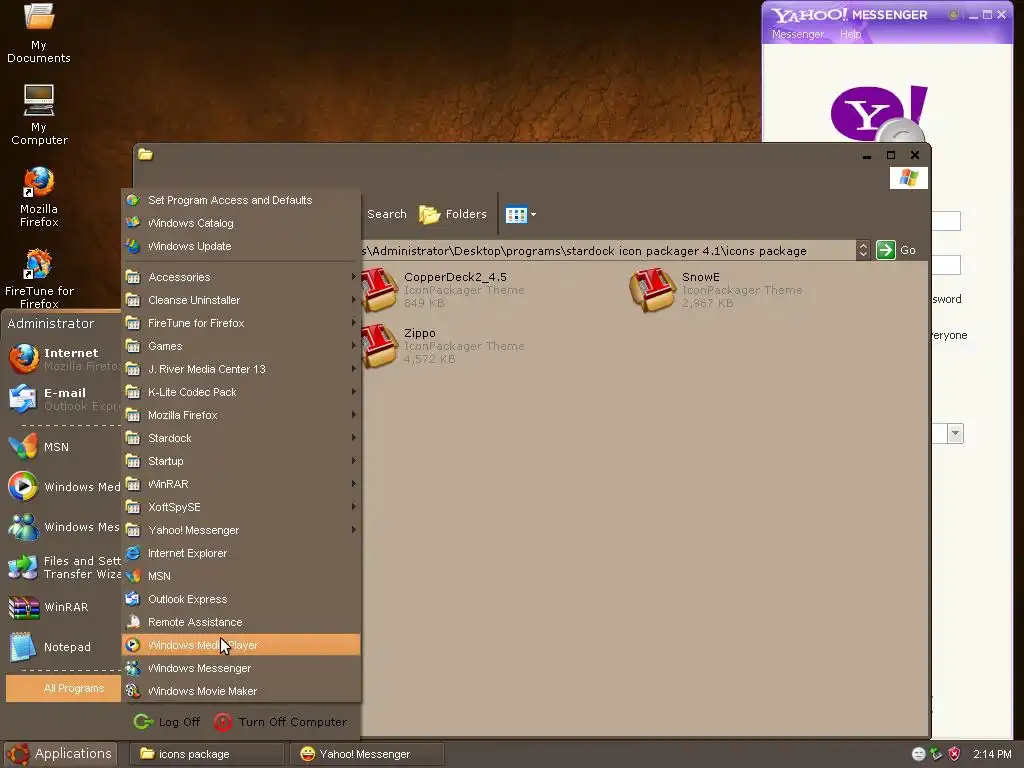1024x768 pixels.
Task: Click the green Go arrow button
Action: pyautogui.click(x=886, y=250)
